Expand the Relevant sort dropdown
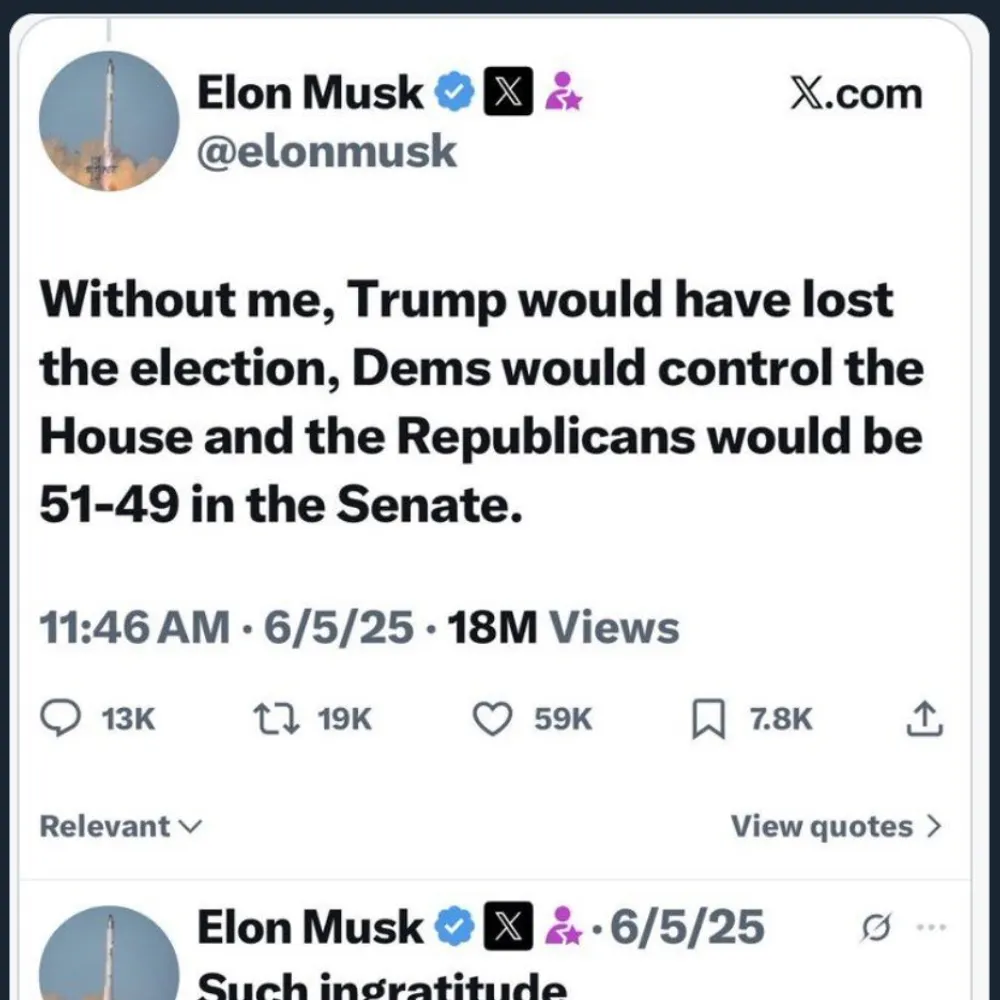The width and height of the screenshot is (1000, 1000). 120,827
